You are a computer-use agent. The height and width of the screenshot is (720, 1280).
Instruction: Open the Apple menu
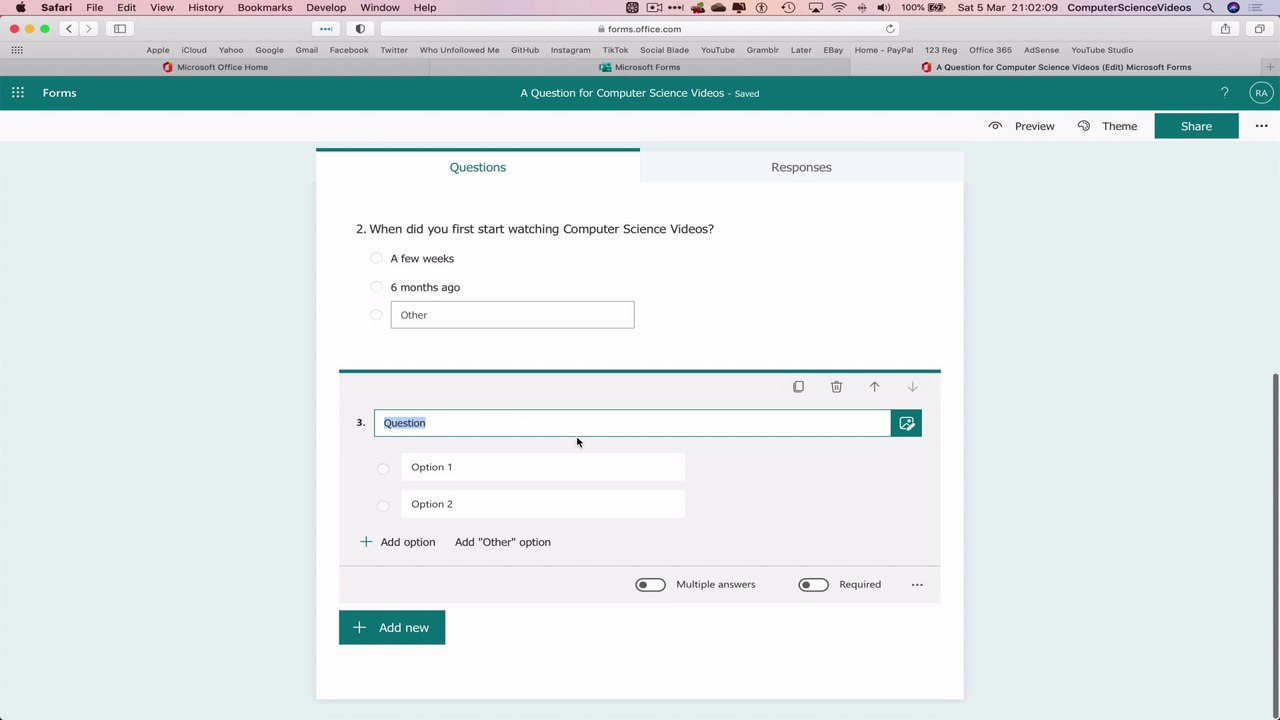tap(20, 8)
